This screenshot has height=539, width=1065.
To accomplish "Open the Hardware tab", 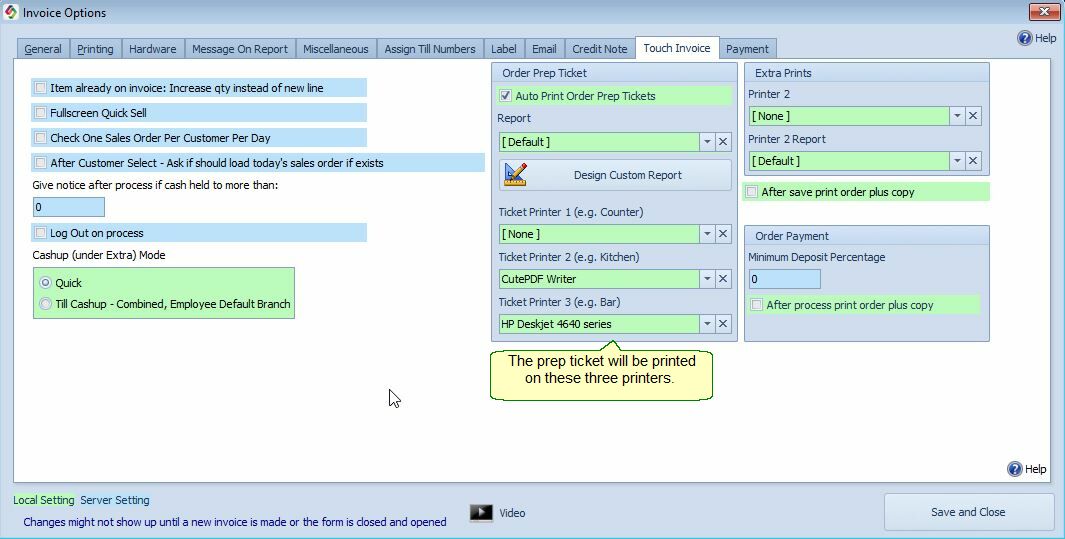I will click(153, 49).
